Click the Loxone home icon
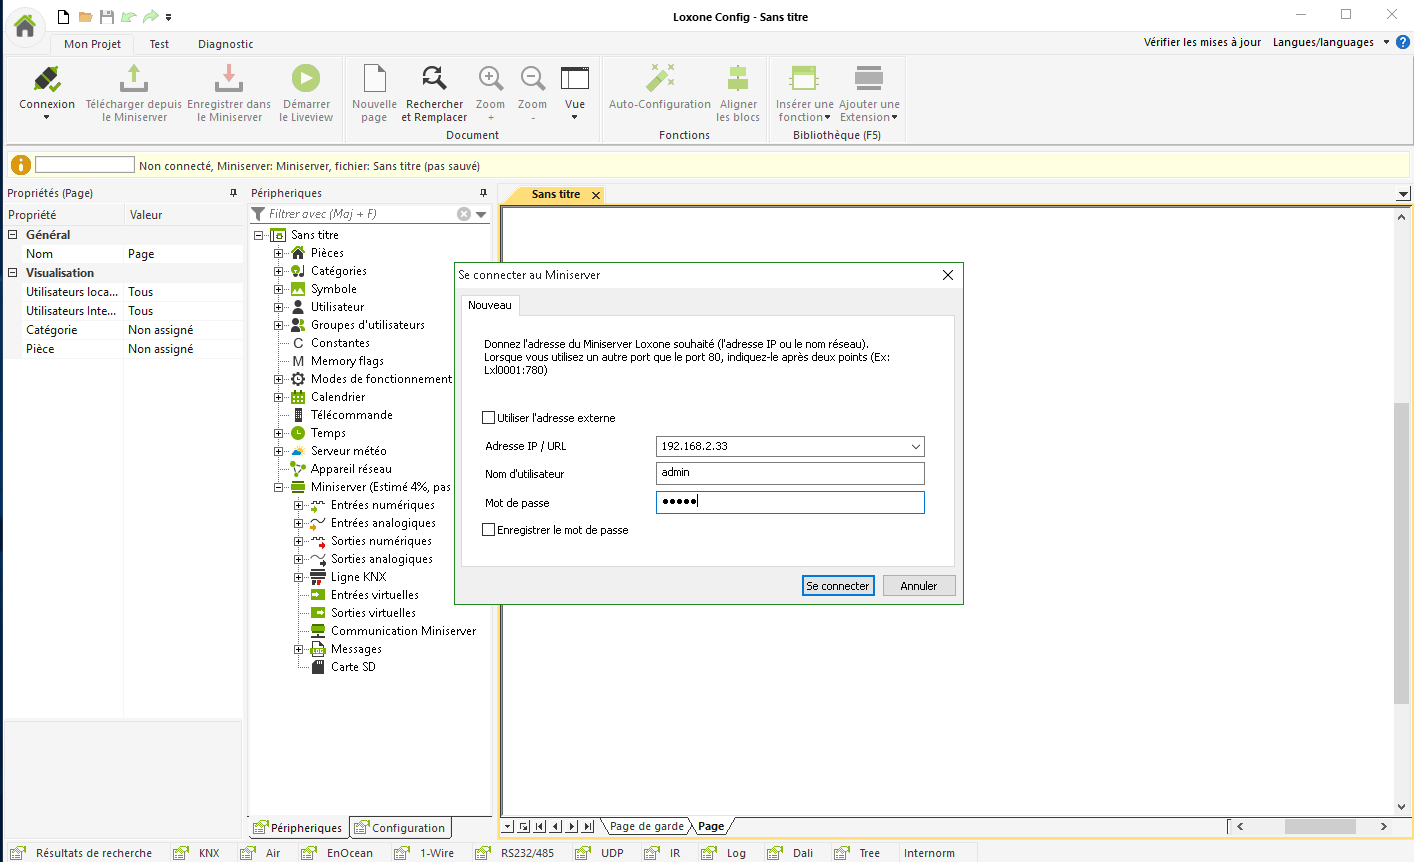This screenshot has width=1414, height=862. (26, 25)
